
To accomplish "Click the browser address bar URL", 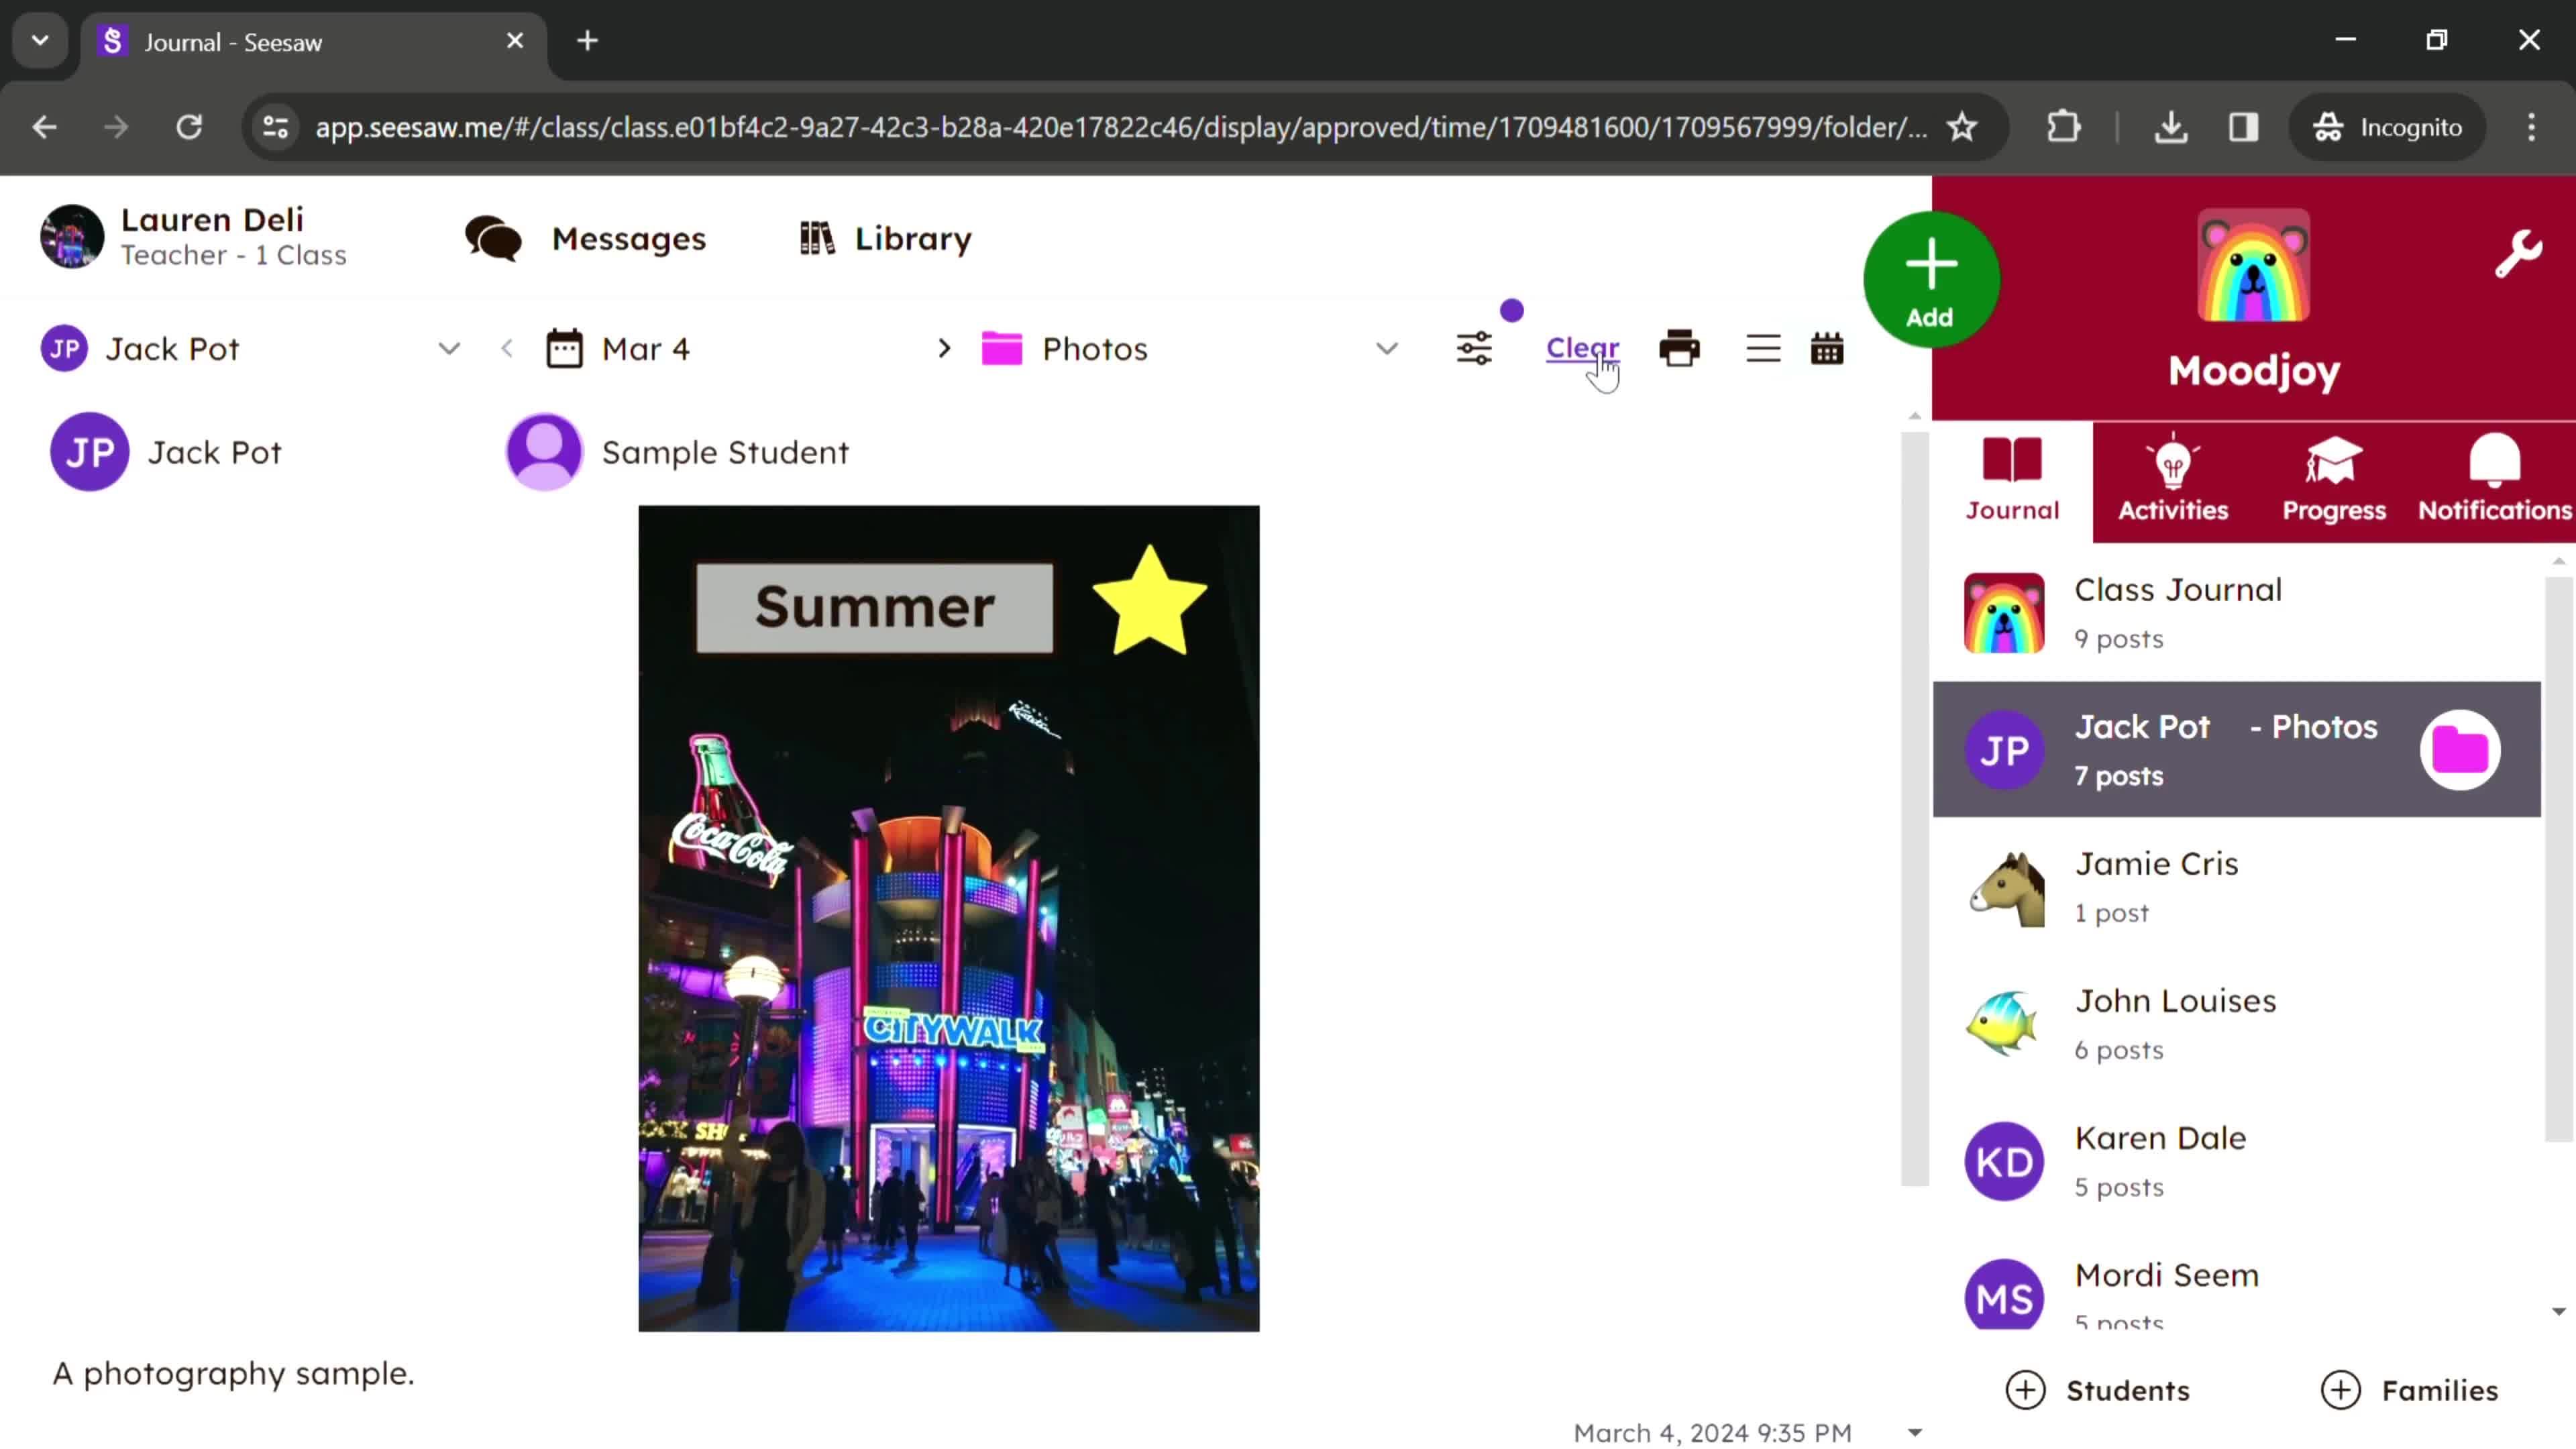I will tap(1120, 127).
